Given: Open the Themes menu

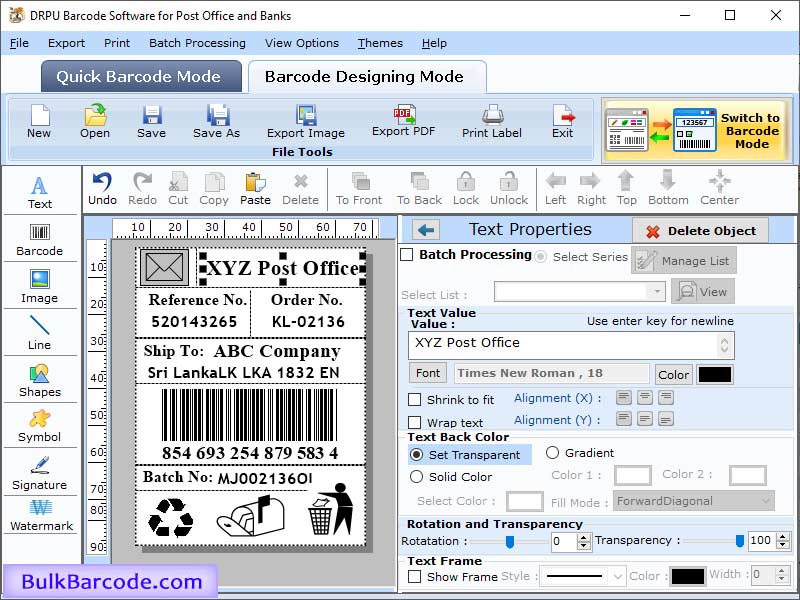Looking at the screenshot, I should pyautogui.click(x=380, y=43).
